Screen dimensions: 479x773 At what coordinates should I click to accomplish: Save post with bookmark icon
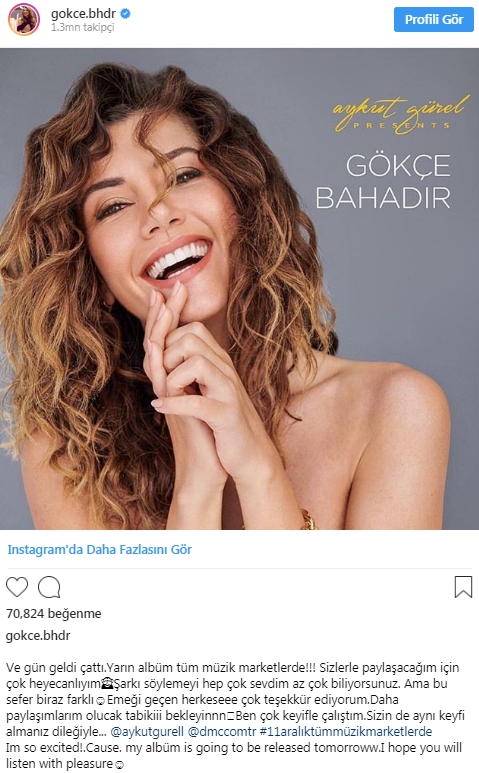coord(463,587)
